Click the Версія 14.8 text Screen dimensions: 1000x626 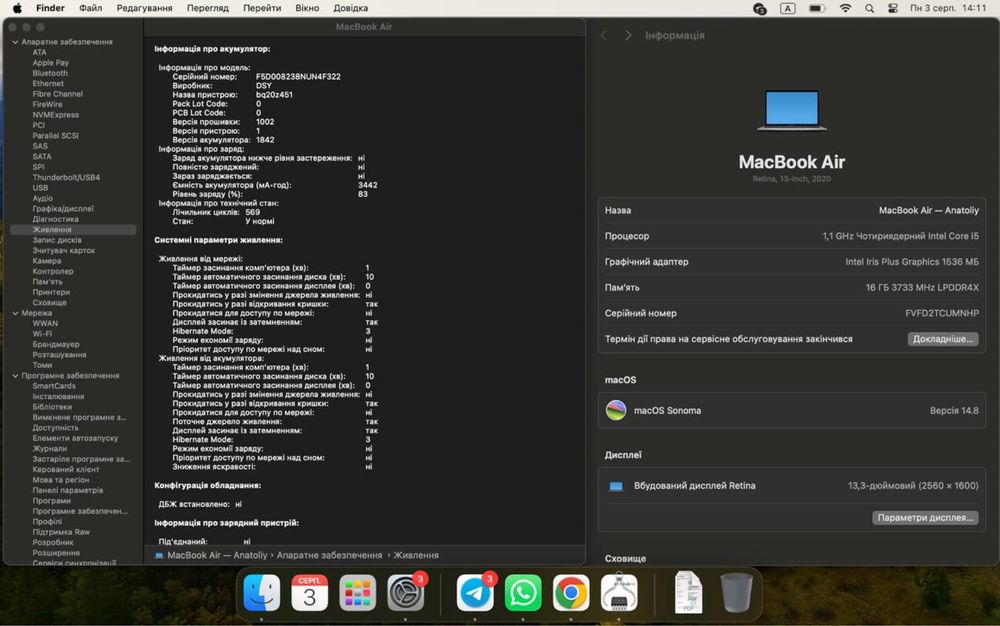click(954, 411)
